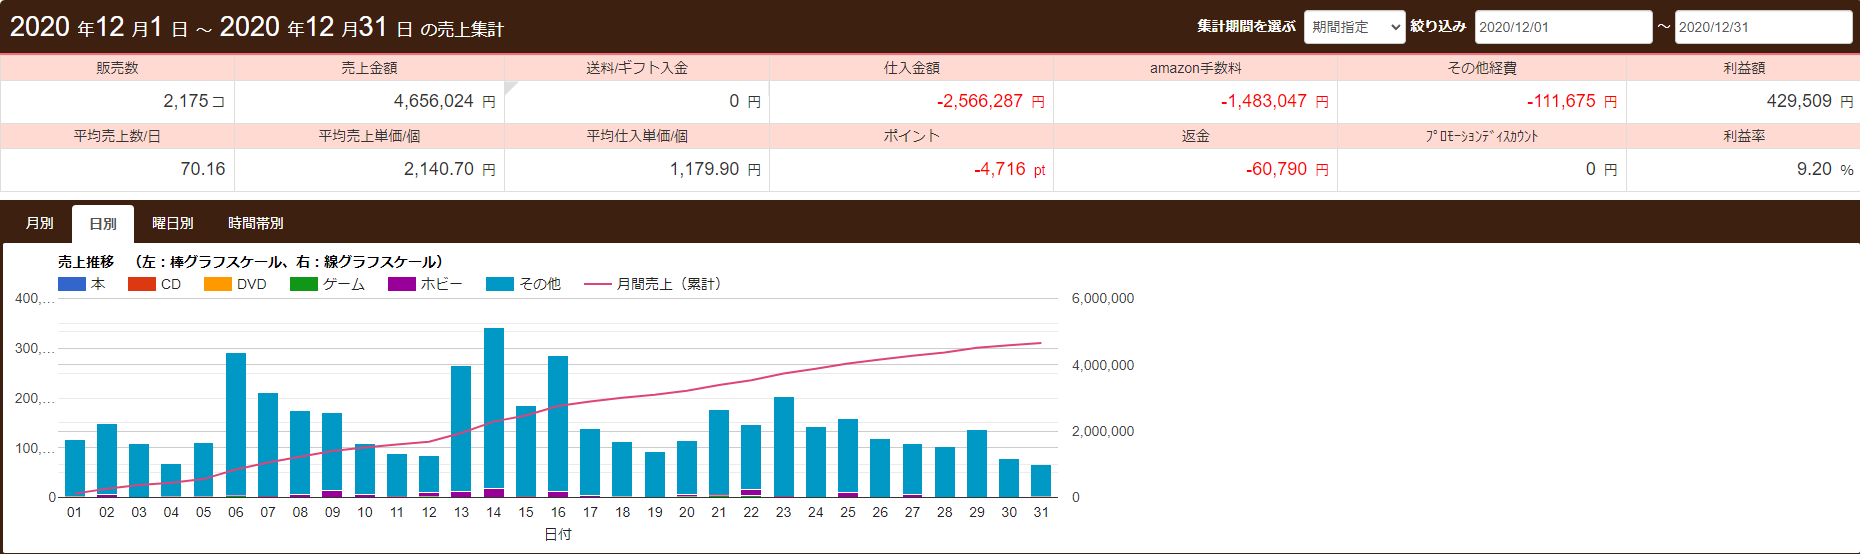The image size is (1860, 554).
Task: Click the corner marker in 送料/ギフト入金 cell
Action: (510, 87)
